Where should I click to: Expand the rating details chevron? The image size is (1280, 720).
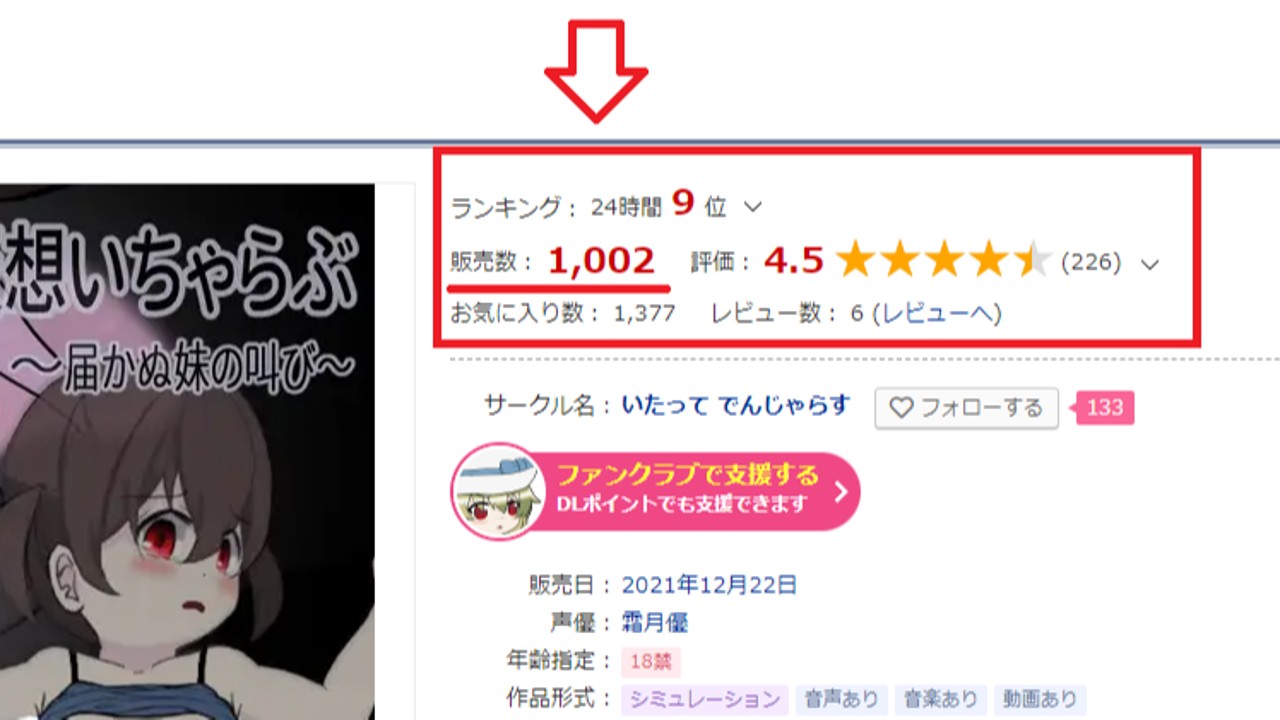[1150, 265]
